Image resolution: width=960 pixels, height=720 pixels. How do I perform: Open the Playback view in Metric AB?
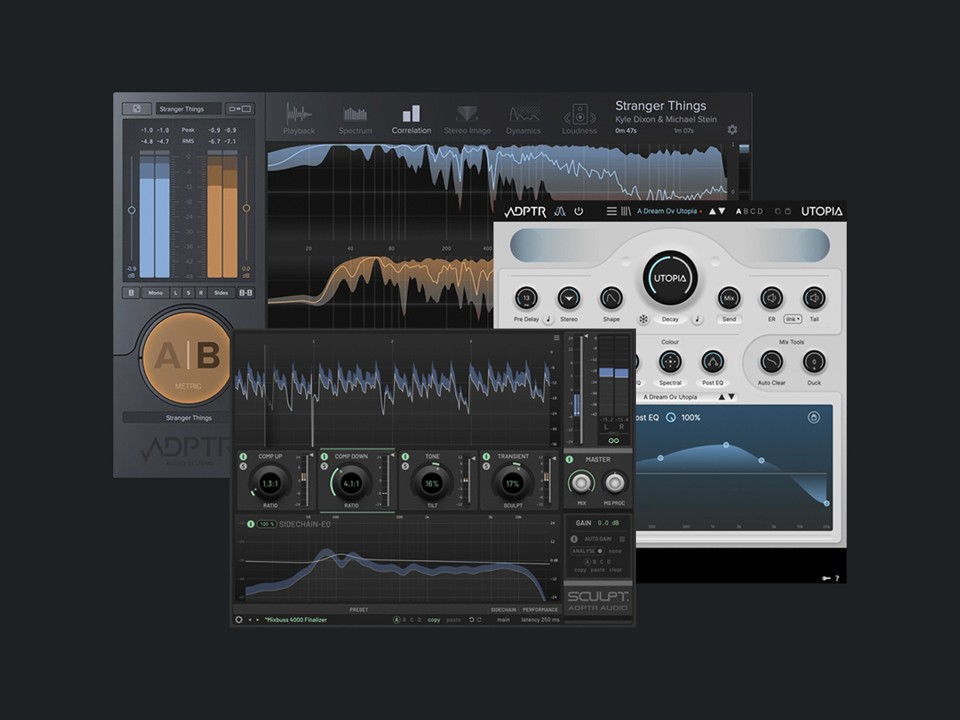click(299, 119)
